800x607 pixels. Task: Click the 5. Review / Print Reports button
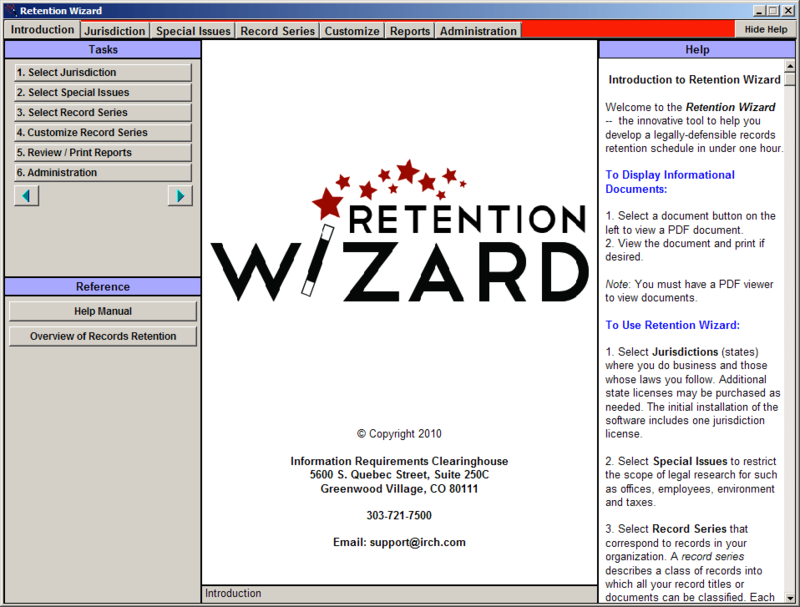pyautogui.click(x=102, y=153)
